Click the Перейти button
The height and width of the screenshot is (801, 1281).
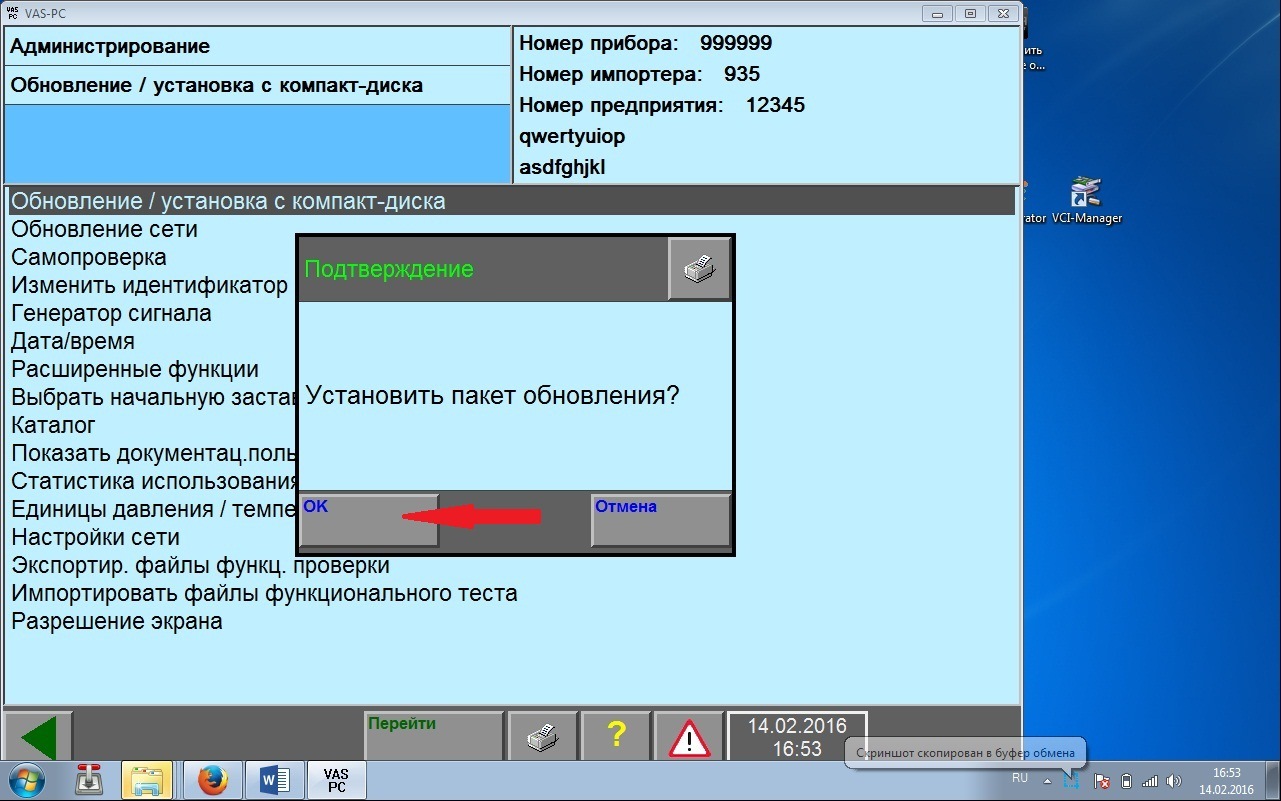pos(433,739)
